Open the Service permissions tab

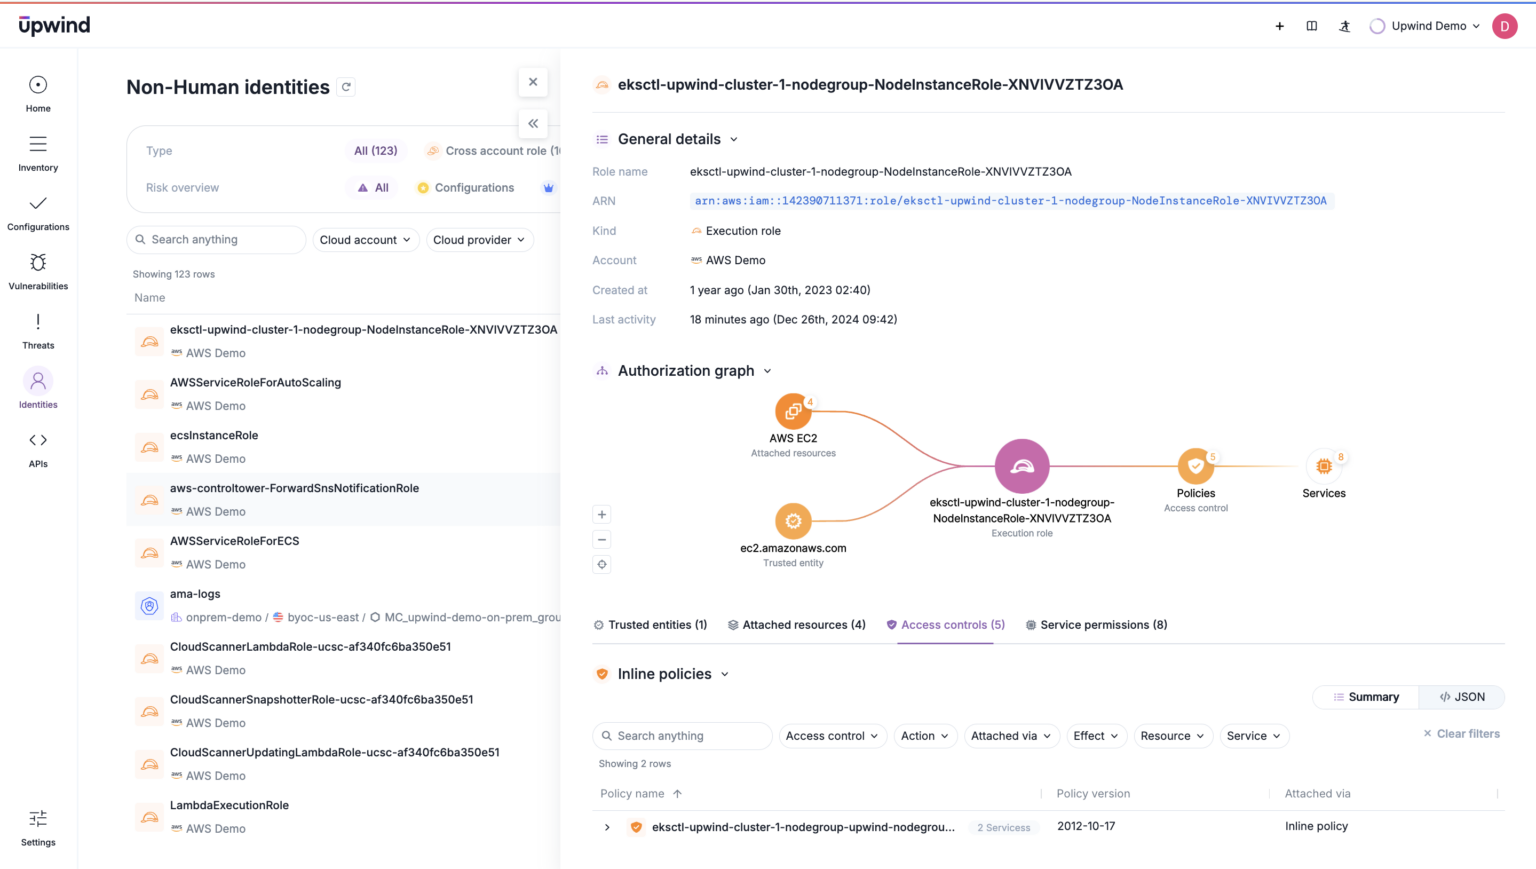click(x=1096, y=624)
